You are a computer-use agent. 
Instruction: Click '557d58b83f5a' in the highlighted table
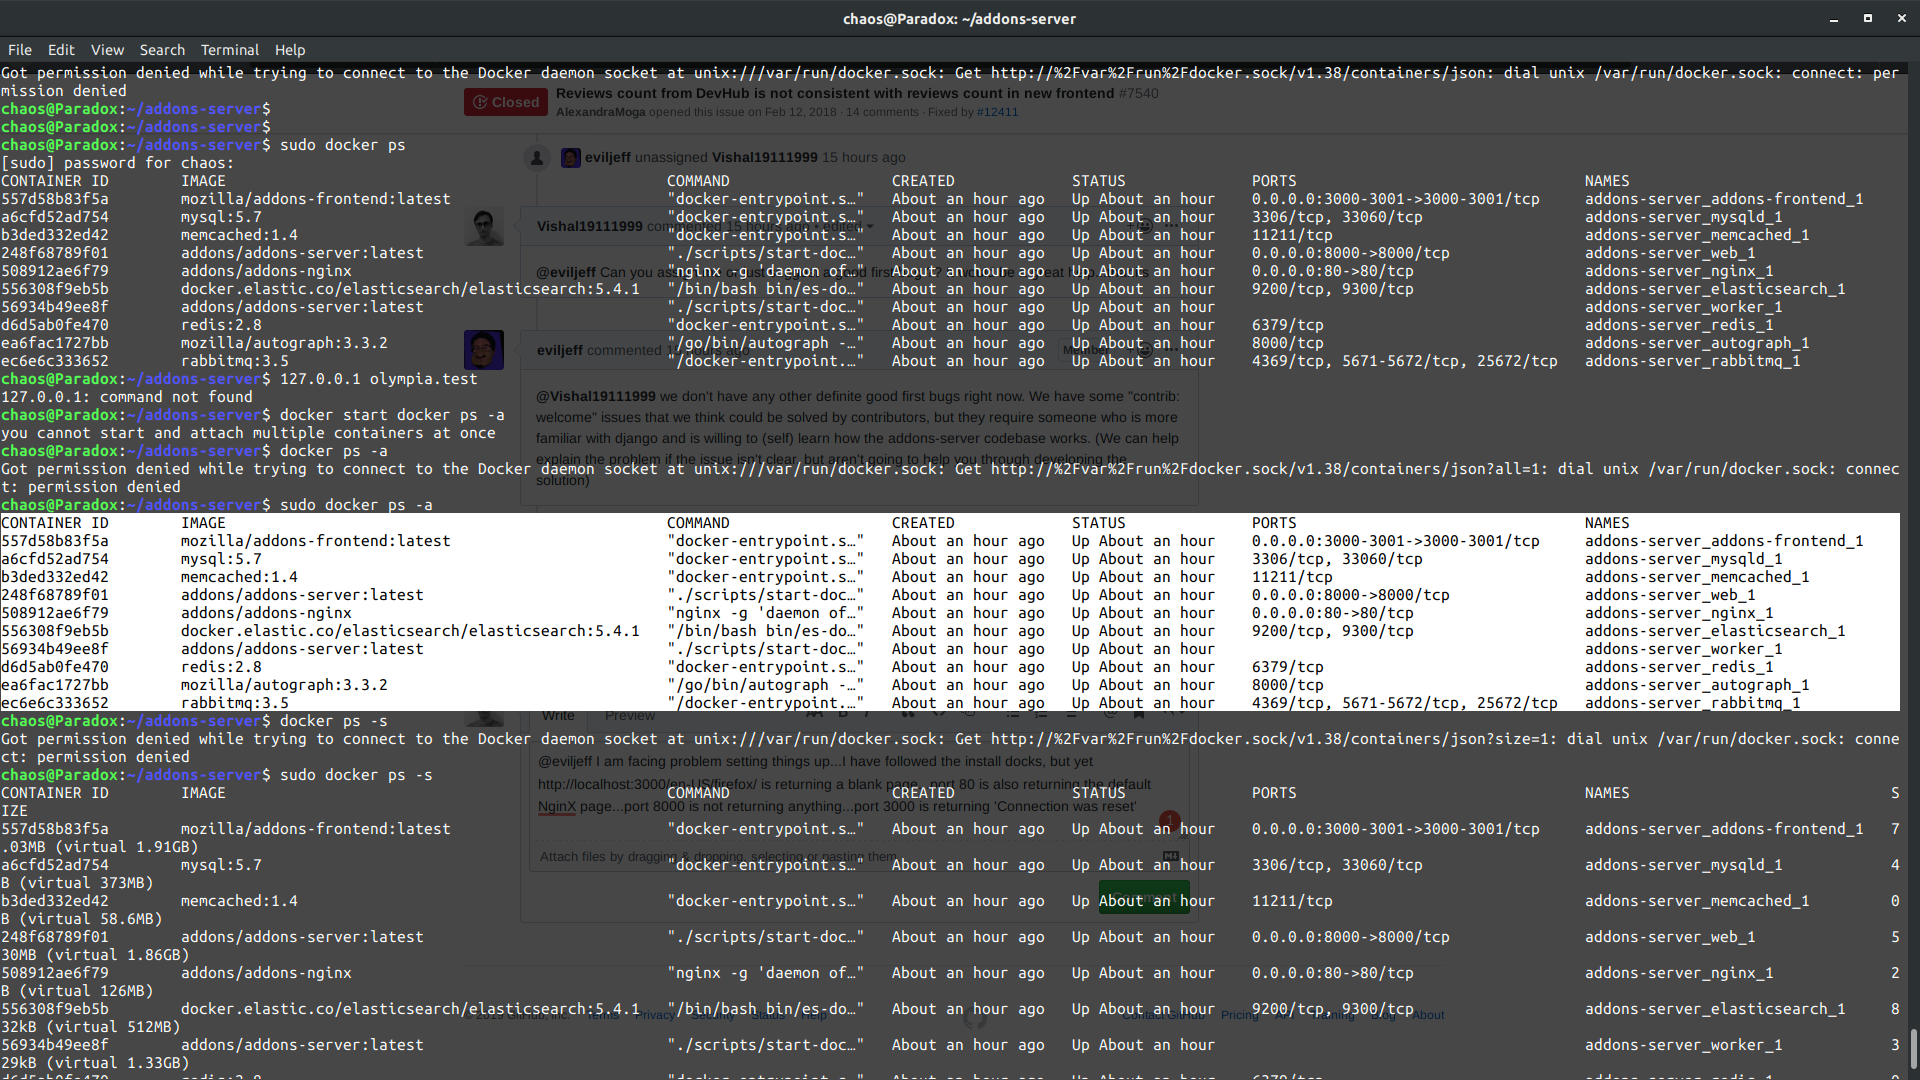tap(55, 541)
